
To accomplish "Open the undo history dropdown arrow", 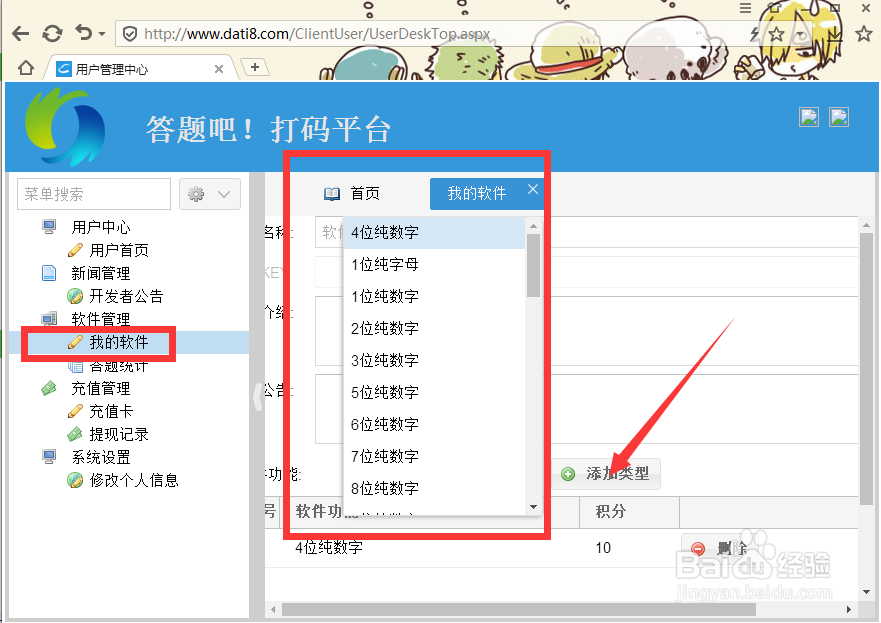I will [102, 34].
